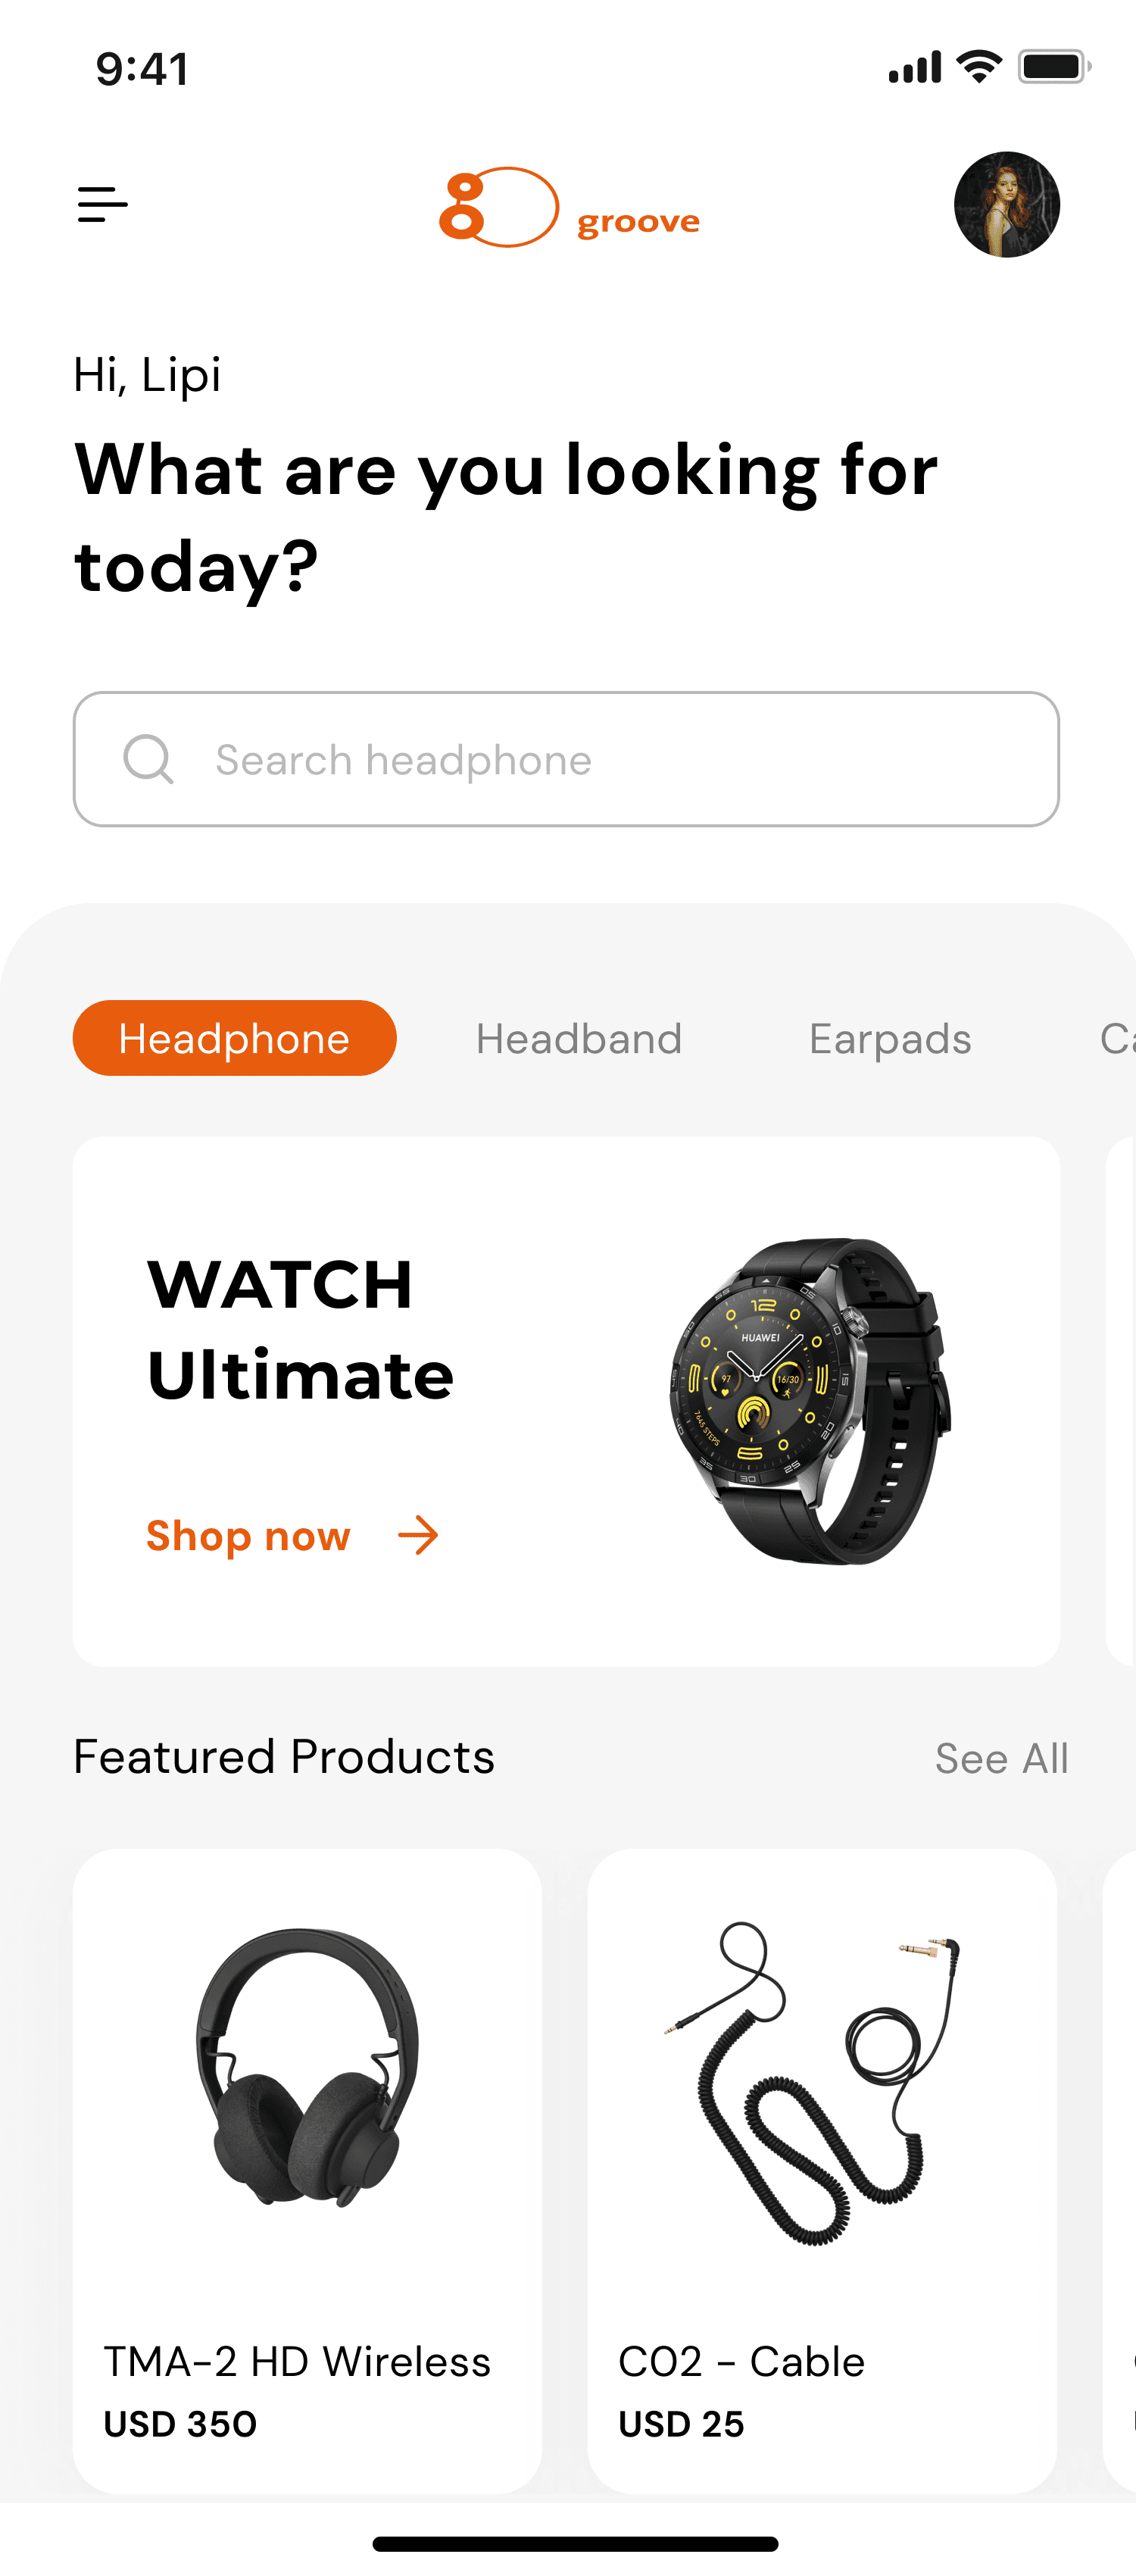This screenshot has width=1136, height=2576.
Task: Open the user profile avatar
Action: [1006, 205]
